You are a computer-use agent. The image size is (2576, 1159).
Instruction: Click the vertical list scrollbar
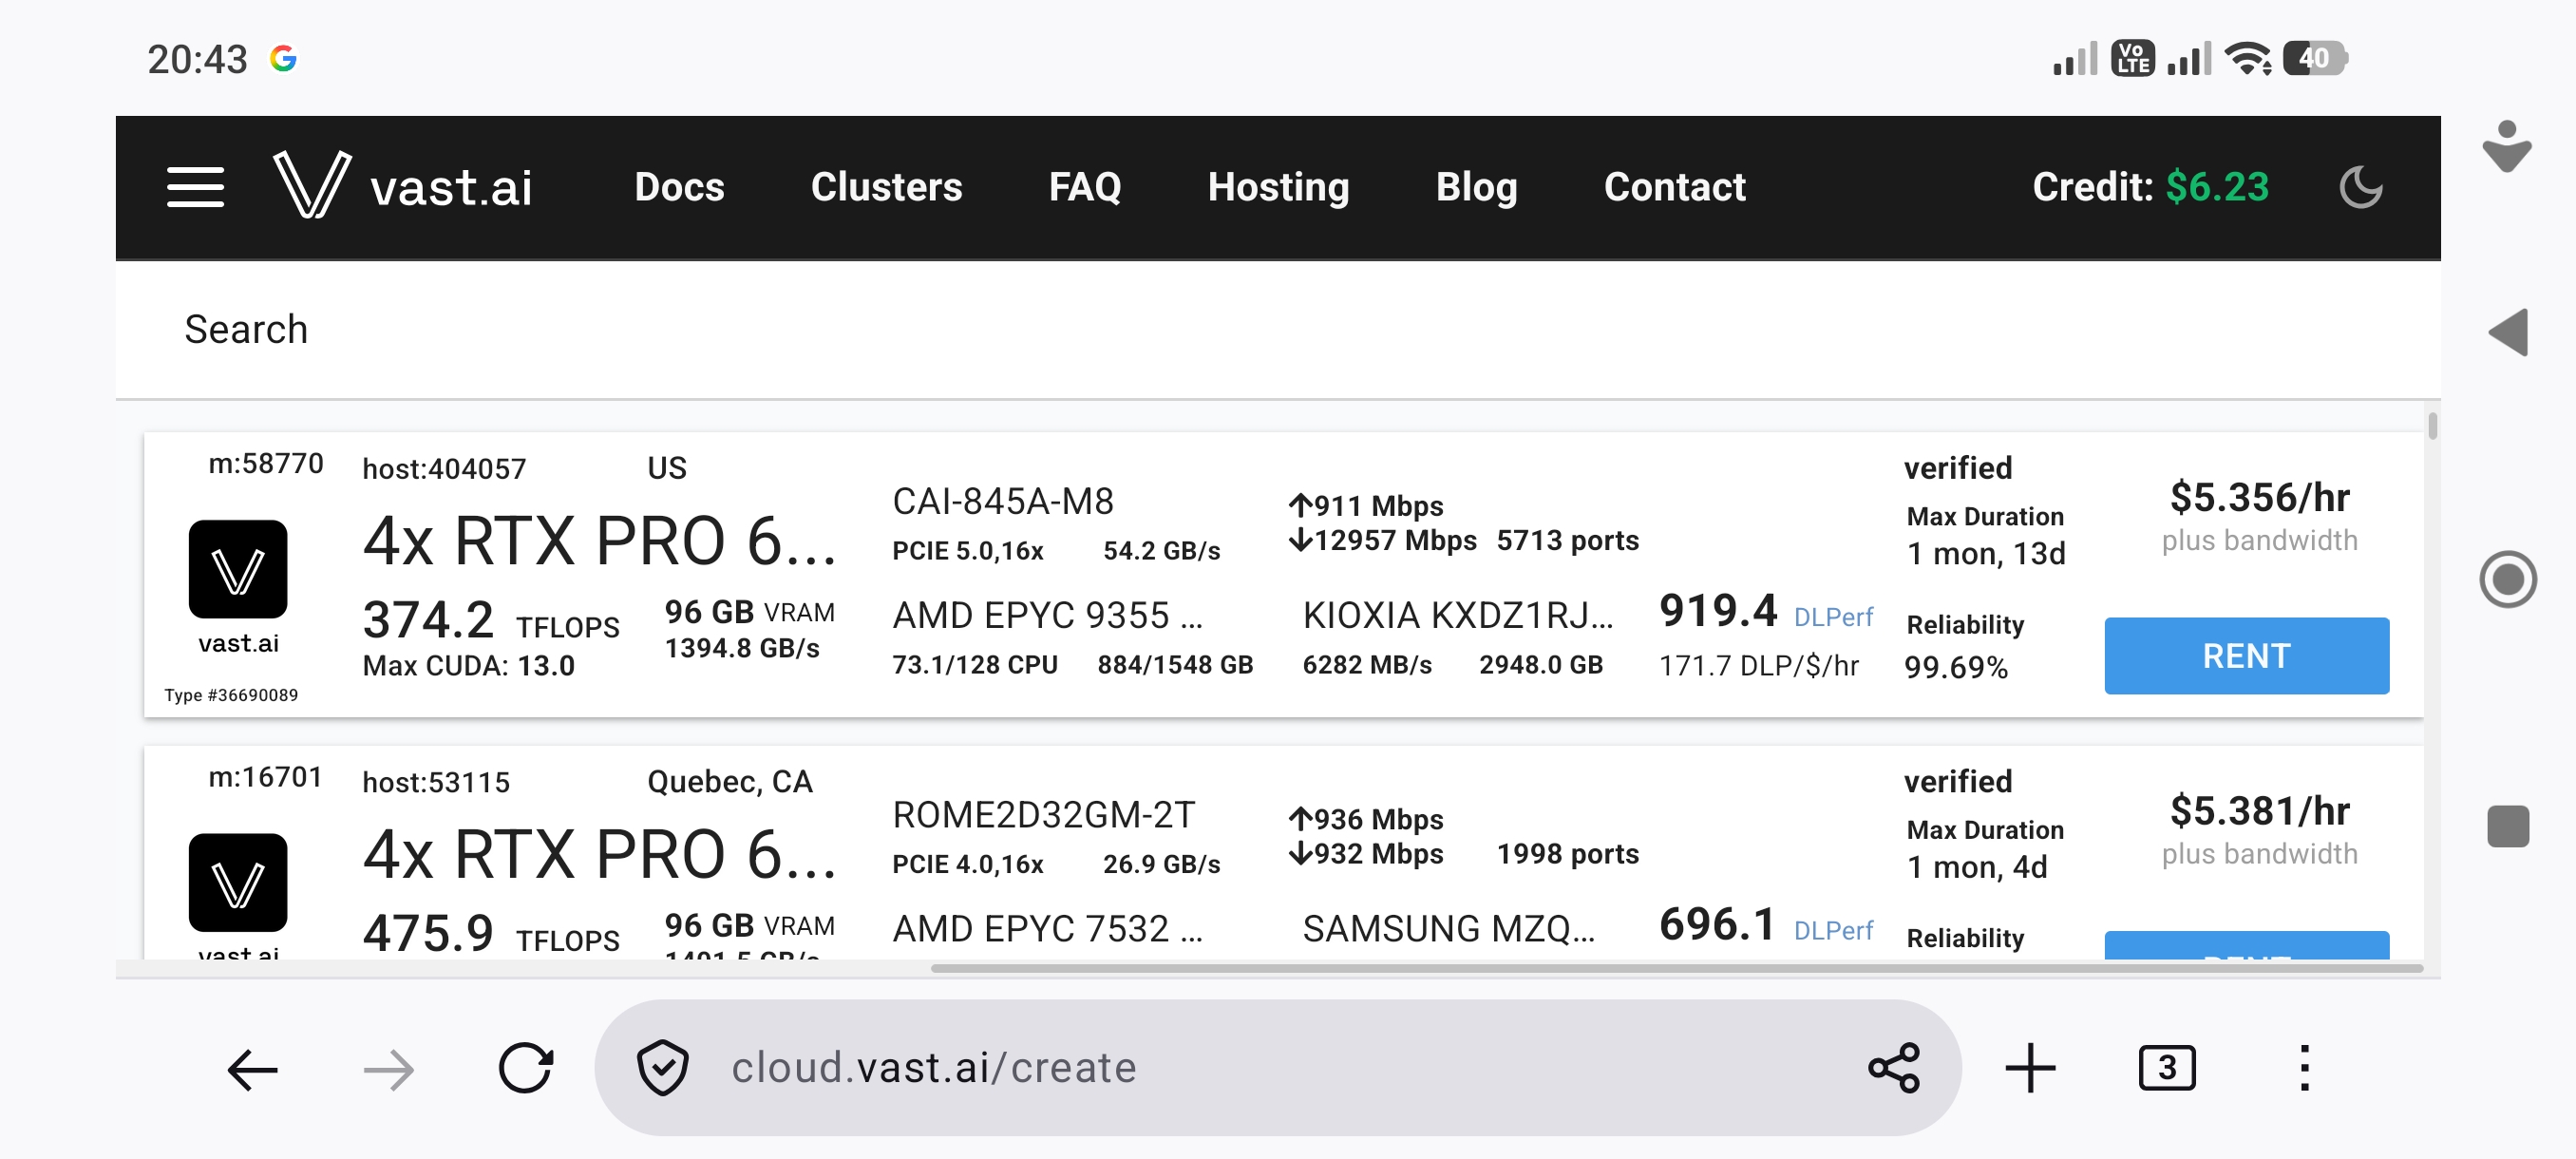tap(2432, 425)
